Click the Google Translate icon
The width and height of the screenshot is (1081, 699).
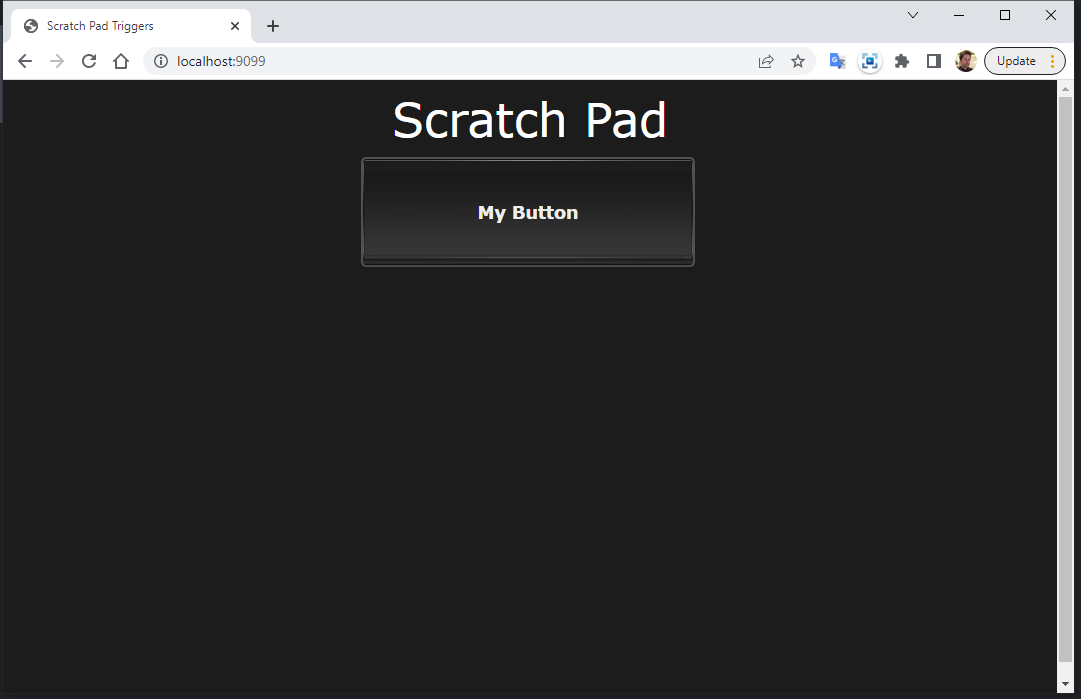[x=837, y=61]
